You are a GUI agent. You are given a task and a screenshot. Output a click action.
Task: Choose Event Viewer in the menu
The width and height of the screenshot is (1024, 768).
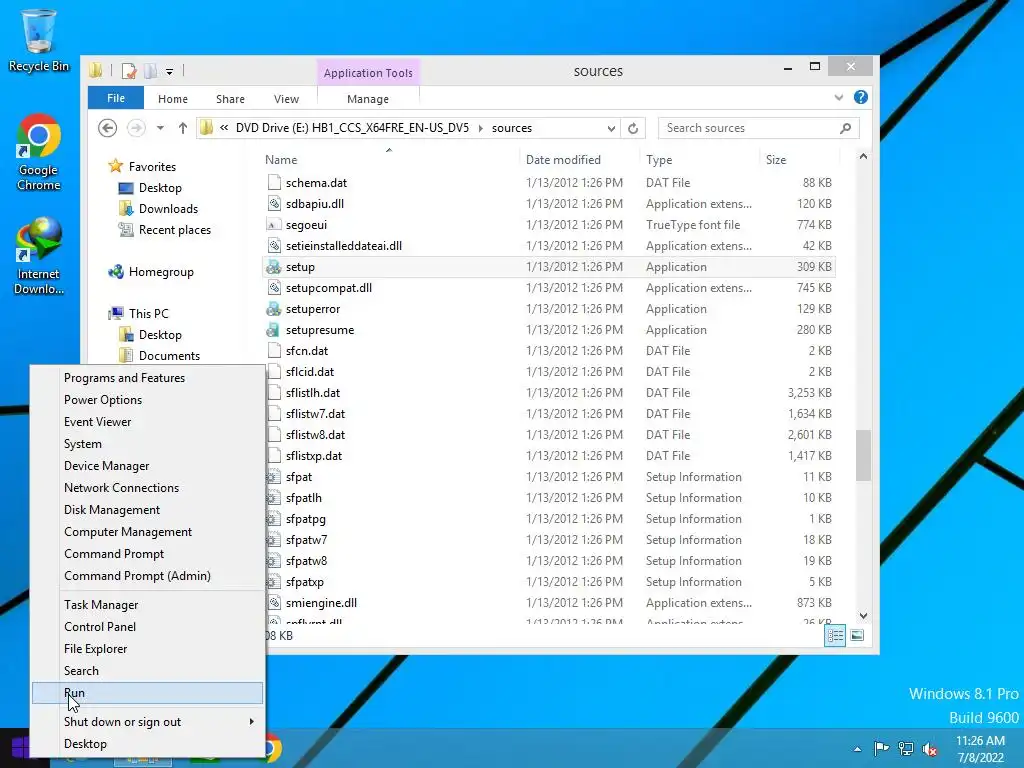point(148,422)
